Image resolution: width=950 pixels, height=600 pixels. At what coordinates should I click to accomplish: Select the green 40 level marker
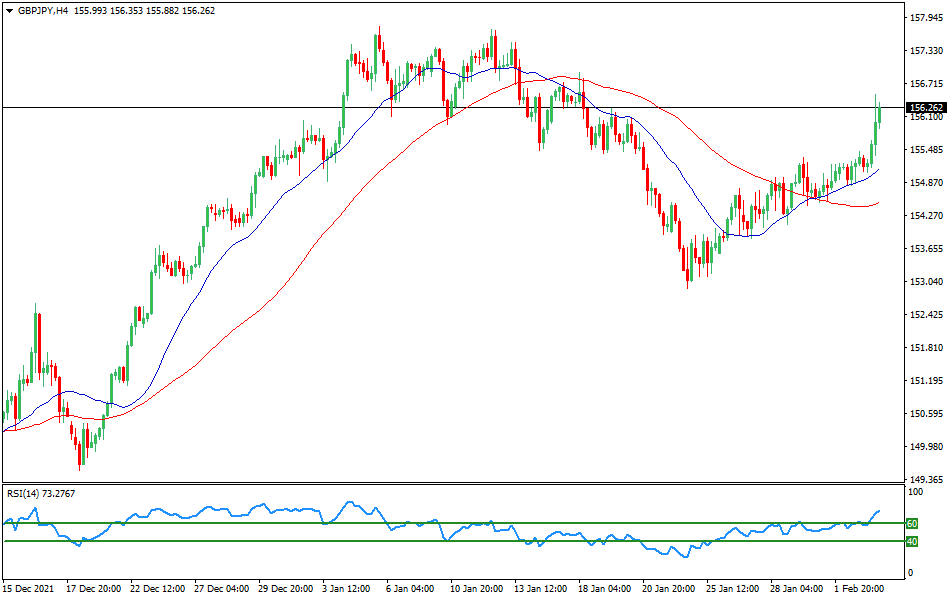coord(911,541)
